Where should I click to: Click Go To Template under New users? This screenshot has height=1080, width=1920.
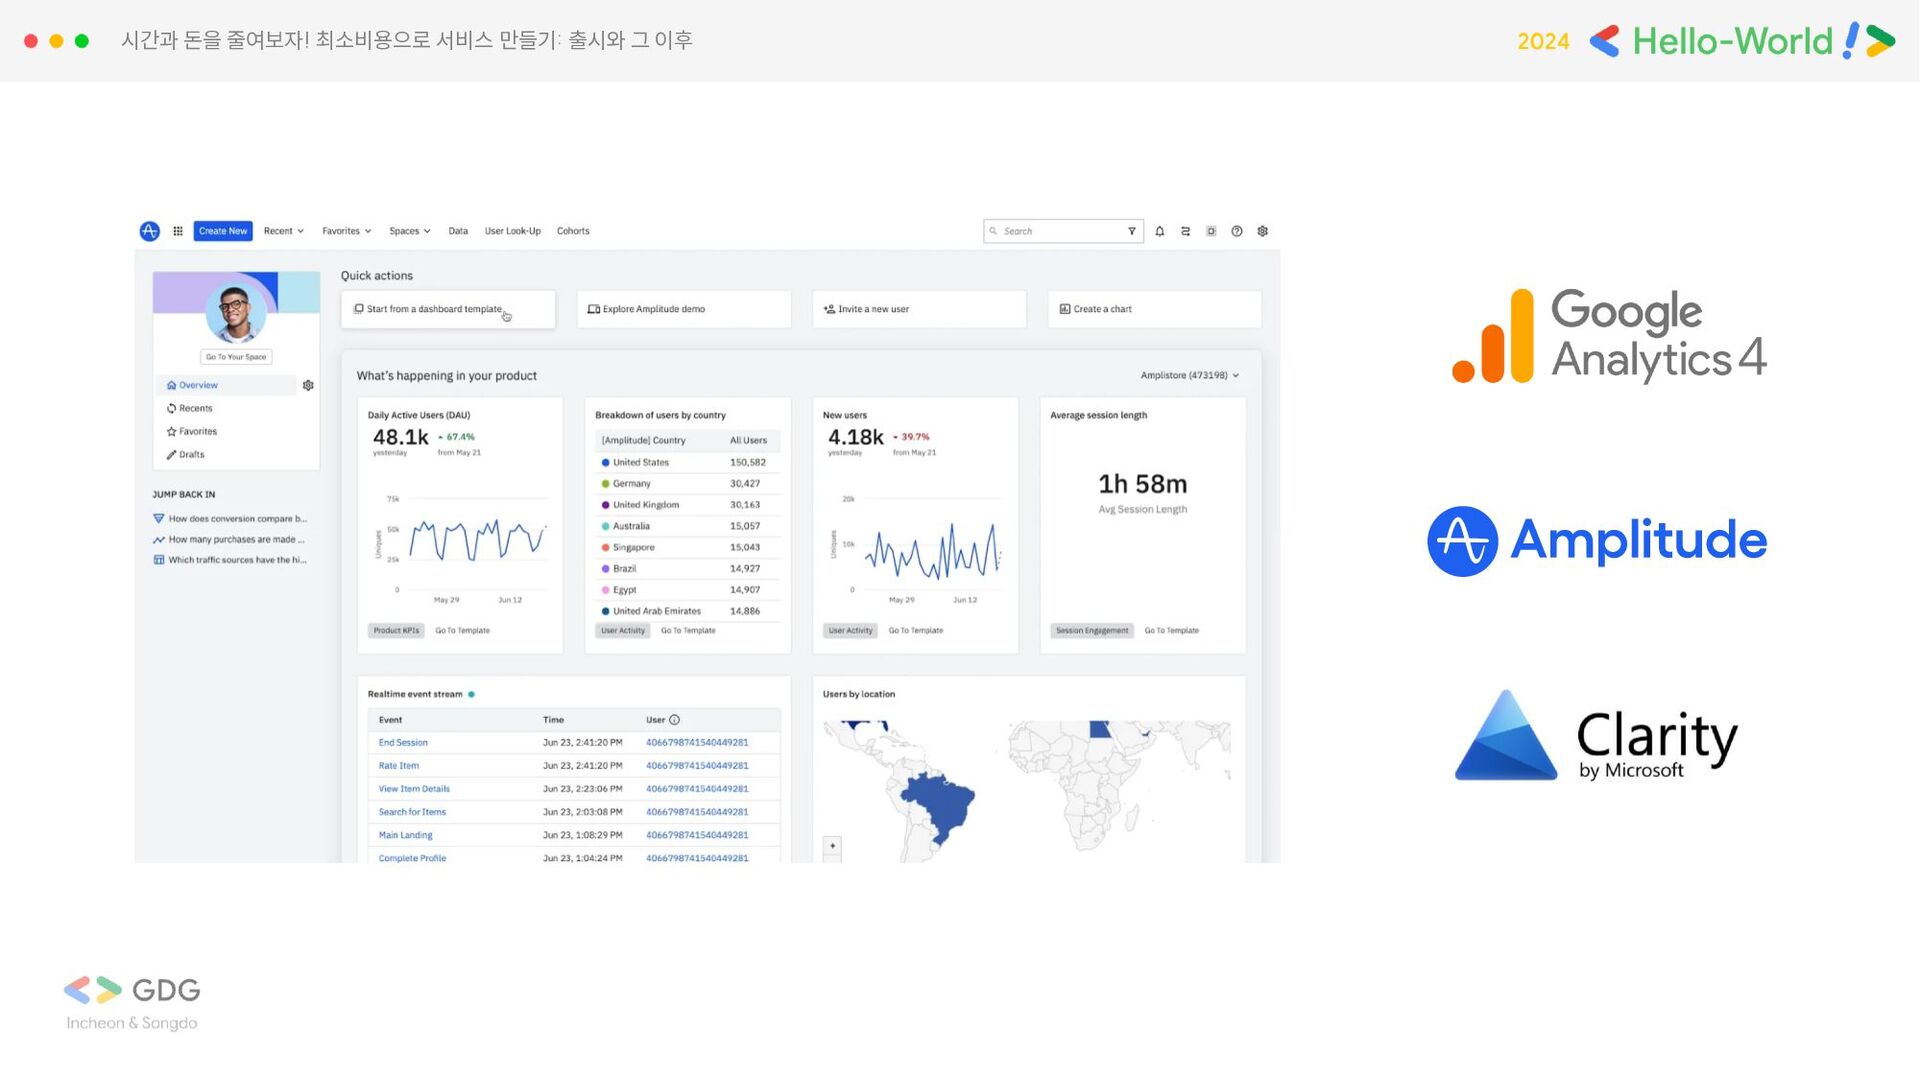[916, 631]
